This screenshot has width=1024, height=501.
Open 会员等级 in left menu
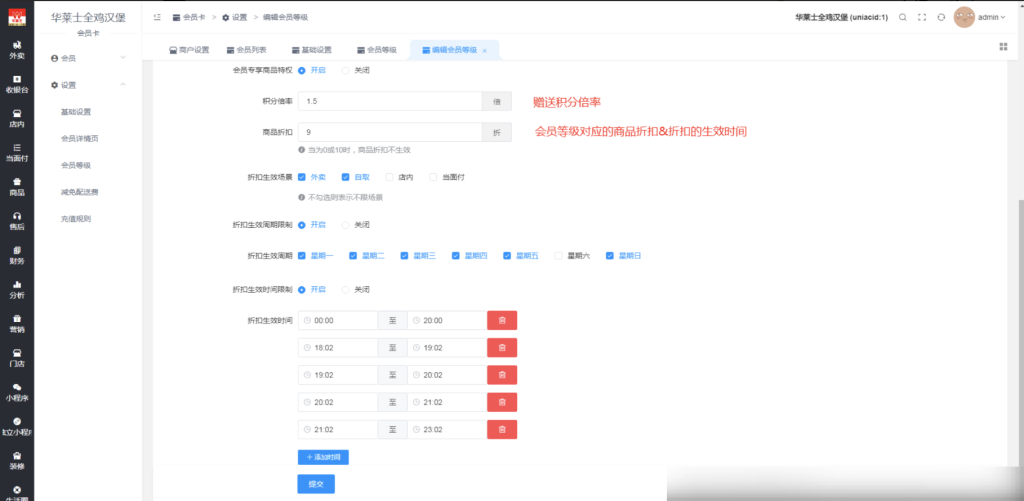click(x=76, y=165)
